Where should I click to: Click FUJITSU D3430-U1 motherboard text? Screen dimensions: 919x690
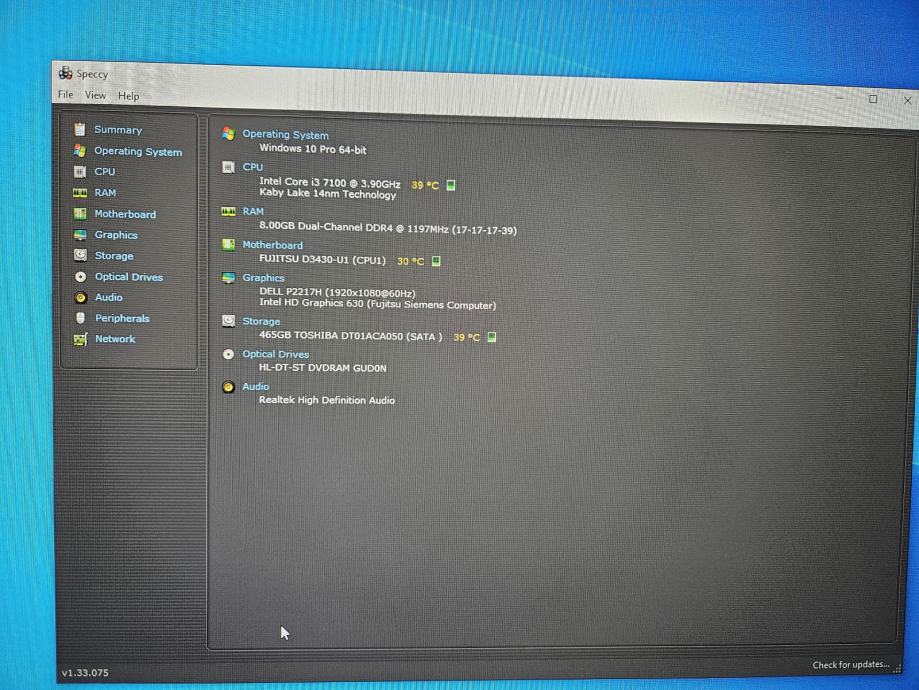322,259
